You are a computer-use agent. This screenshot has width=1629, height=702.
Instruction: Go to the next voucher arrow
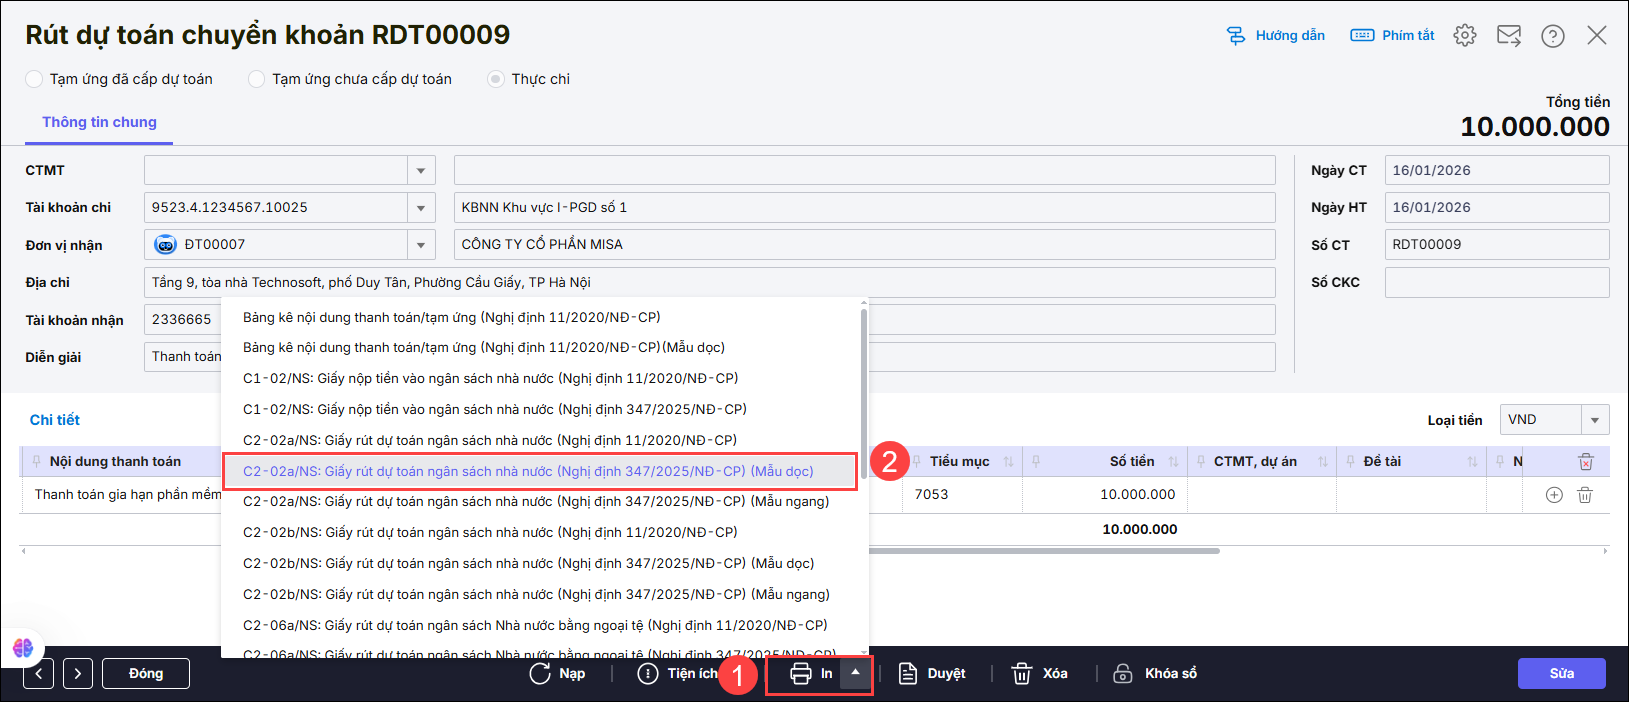click(x=78, y=674)
